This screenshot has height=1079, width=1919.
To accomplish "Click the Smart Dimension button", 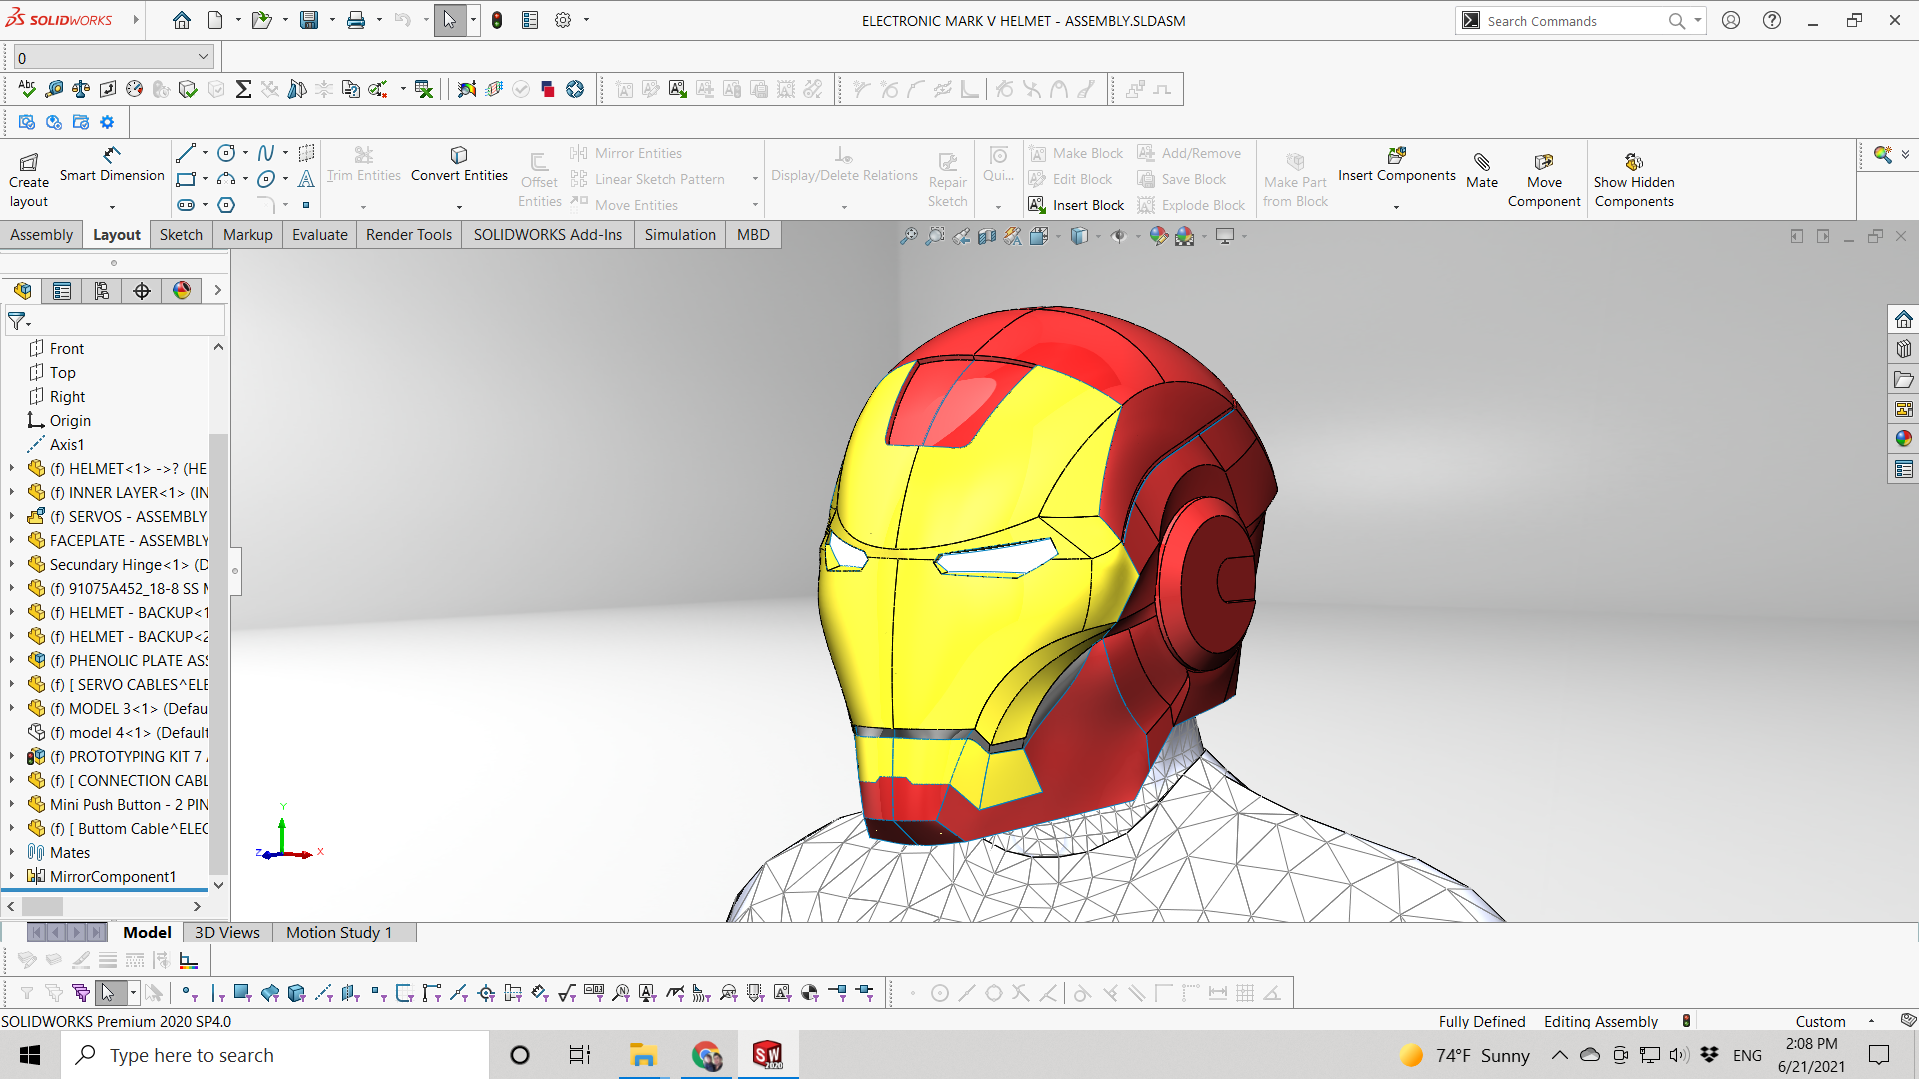I will (x=112, y=165).
